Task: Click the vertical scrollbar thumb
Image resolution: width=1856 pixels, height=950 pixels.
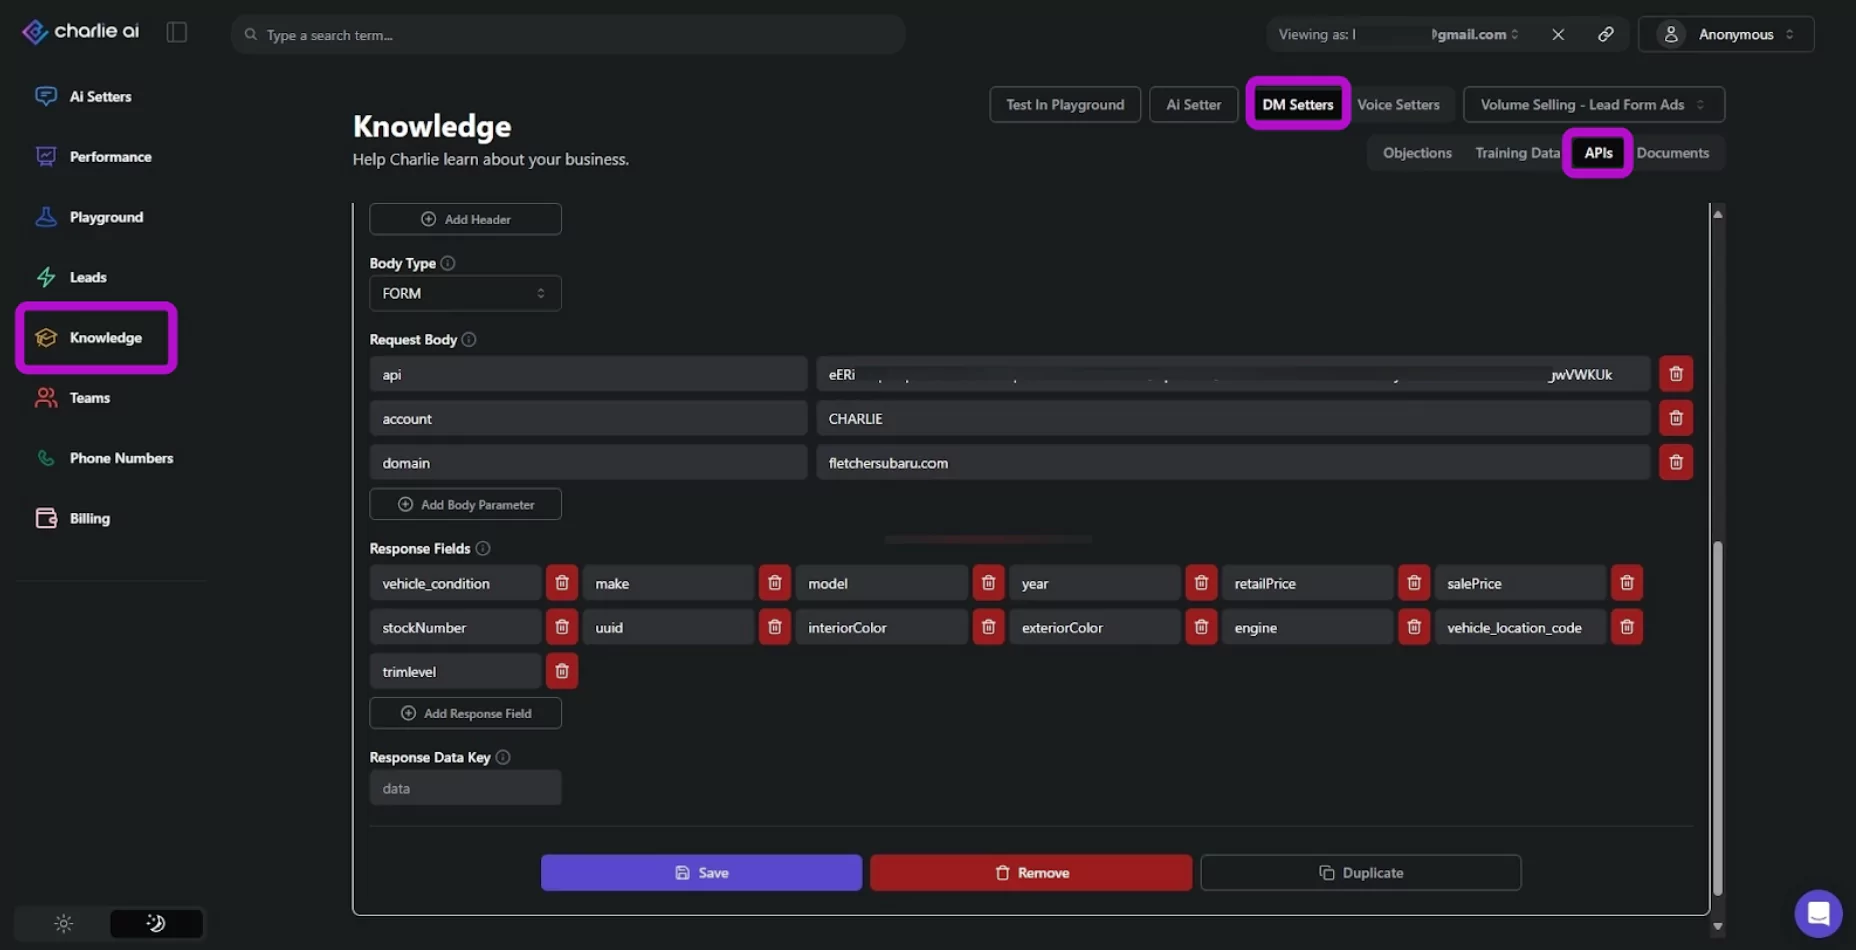Action: click(x=1718, y=718)
